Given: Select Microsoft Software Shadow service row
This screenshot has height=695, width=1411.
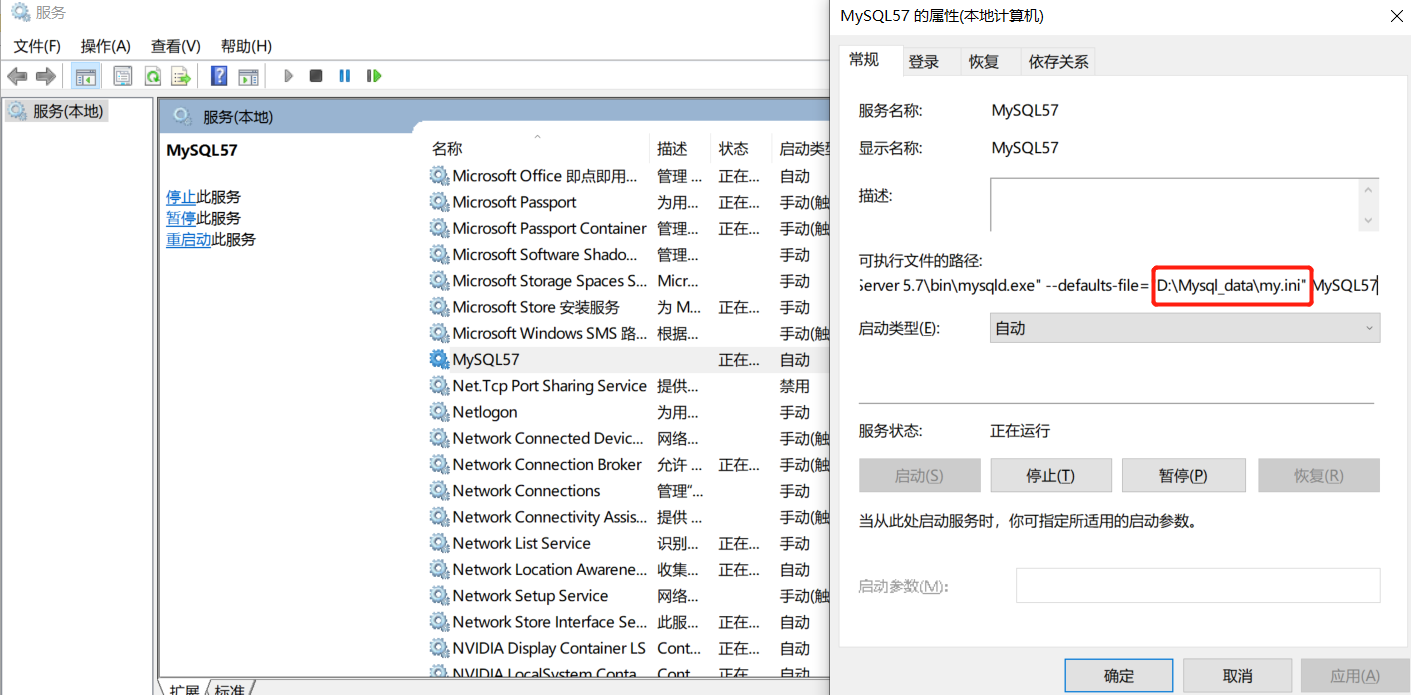Looking at the screenshot, I should 628,255.
